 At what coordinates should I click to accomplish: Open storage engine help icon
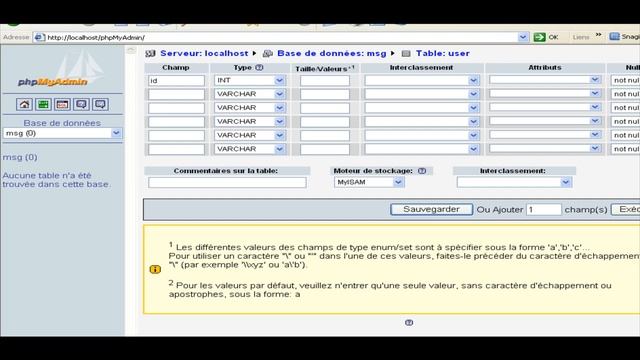point(422,171)
